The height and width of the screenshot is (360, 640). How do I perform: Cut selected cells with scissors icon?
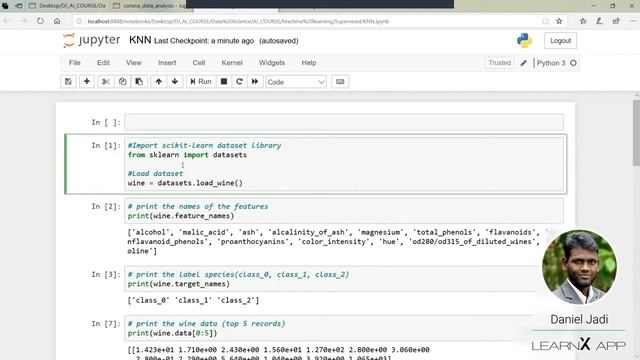105,82
